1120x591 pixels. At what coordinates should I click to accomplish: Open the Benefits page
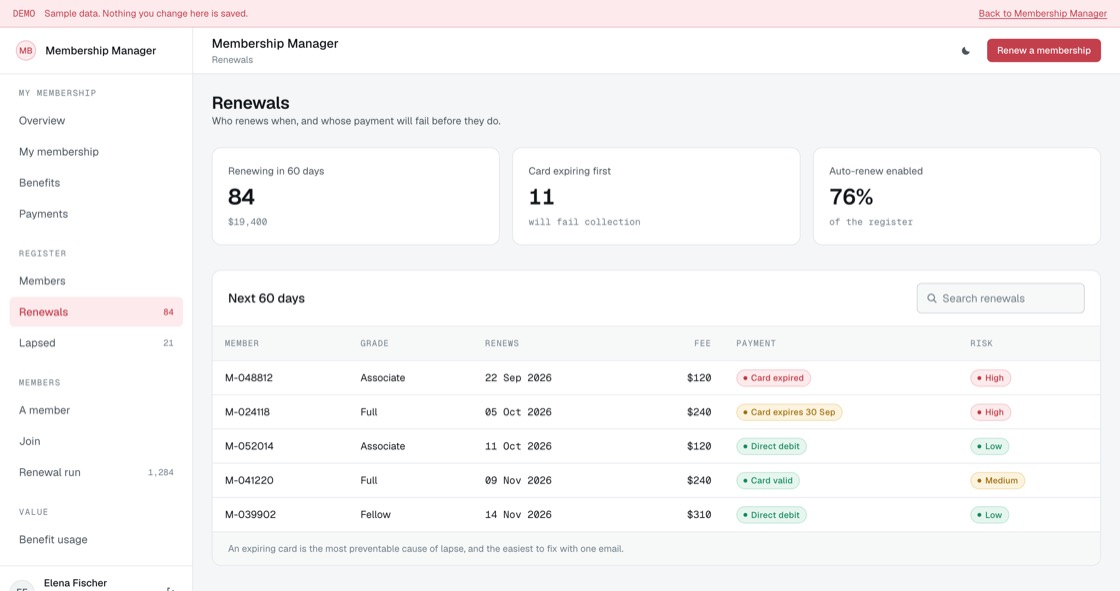pos(96,183)
